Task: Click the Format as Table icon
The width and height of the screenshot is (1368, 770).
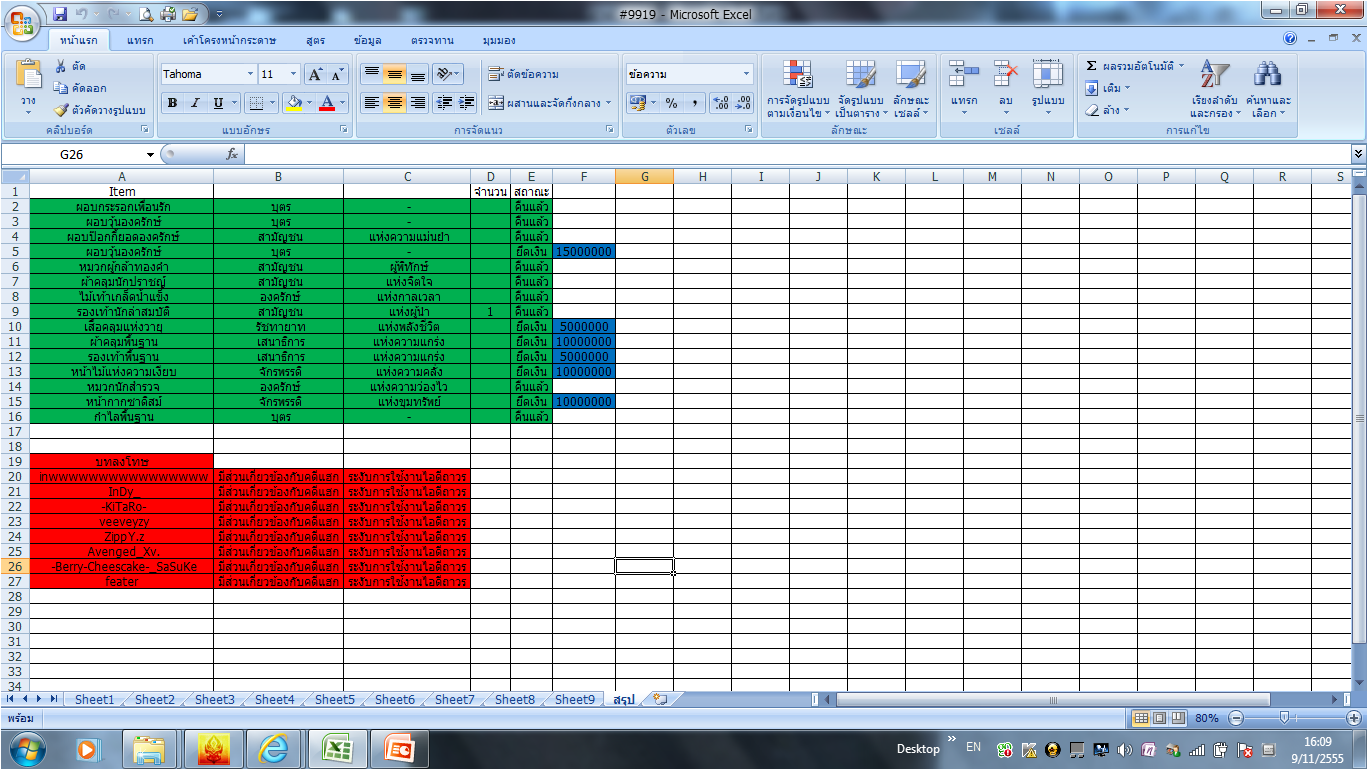Action: (860, 76)
